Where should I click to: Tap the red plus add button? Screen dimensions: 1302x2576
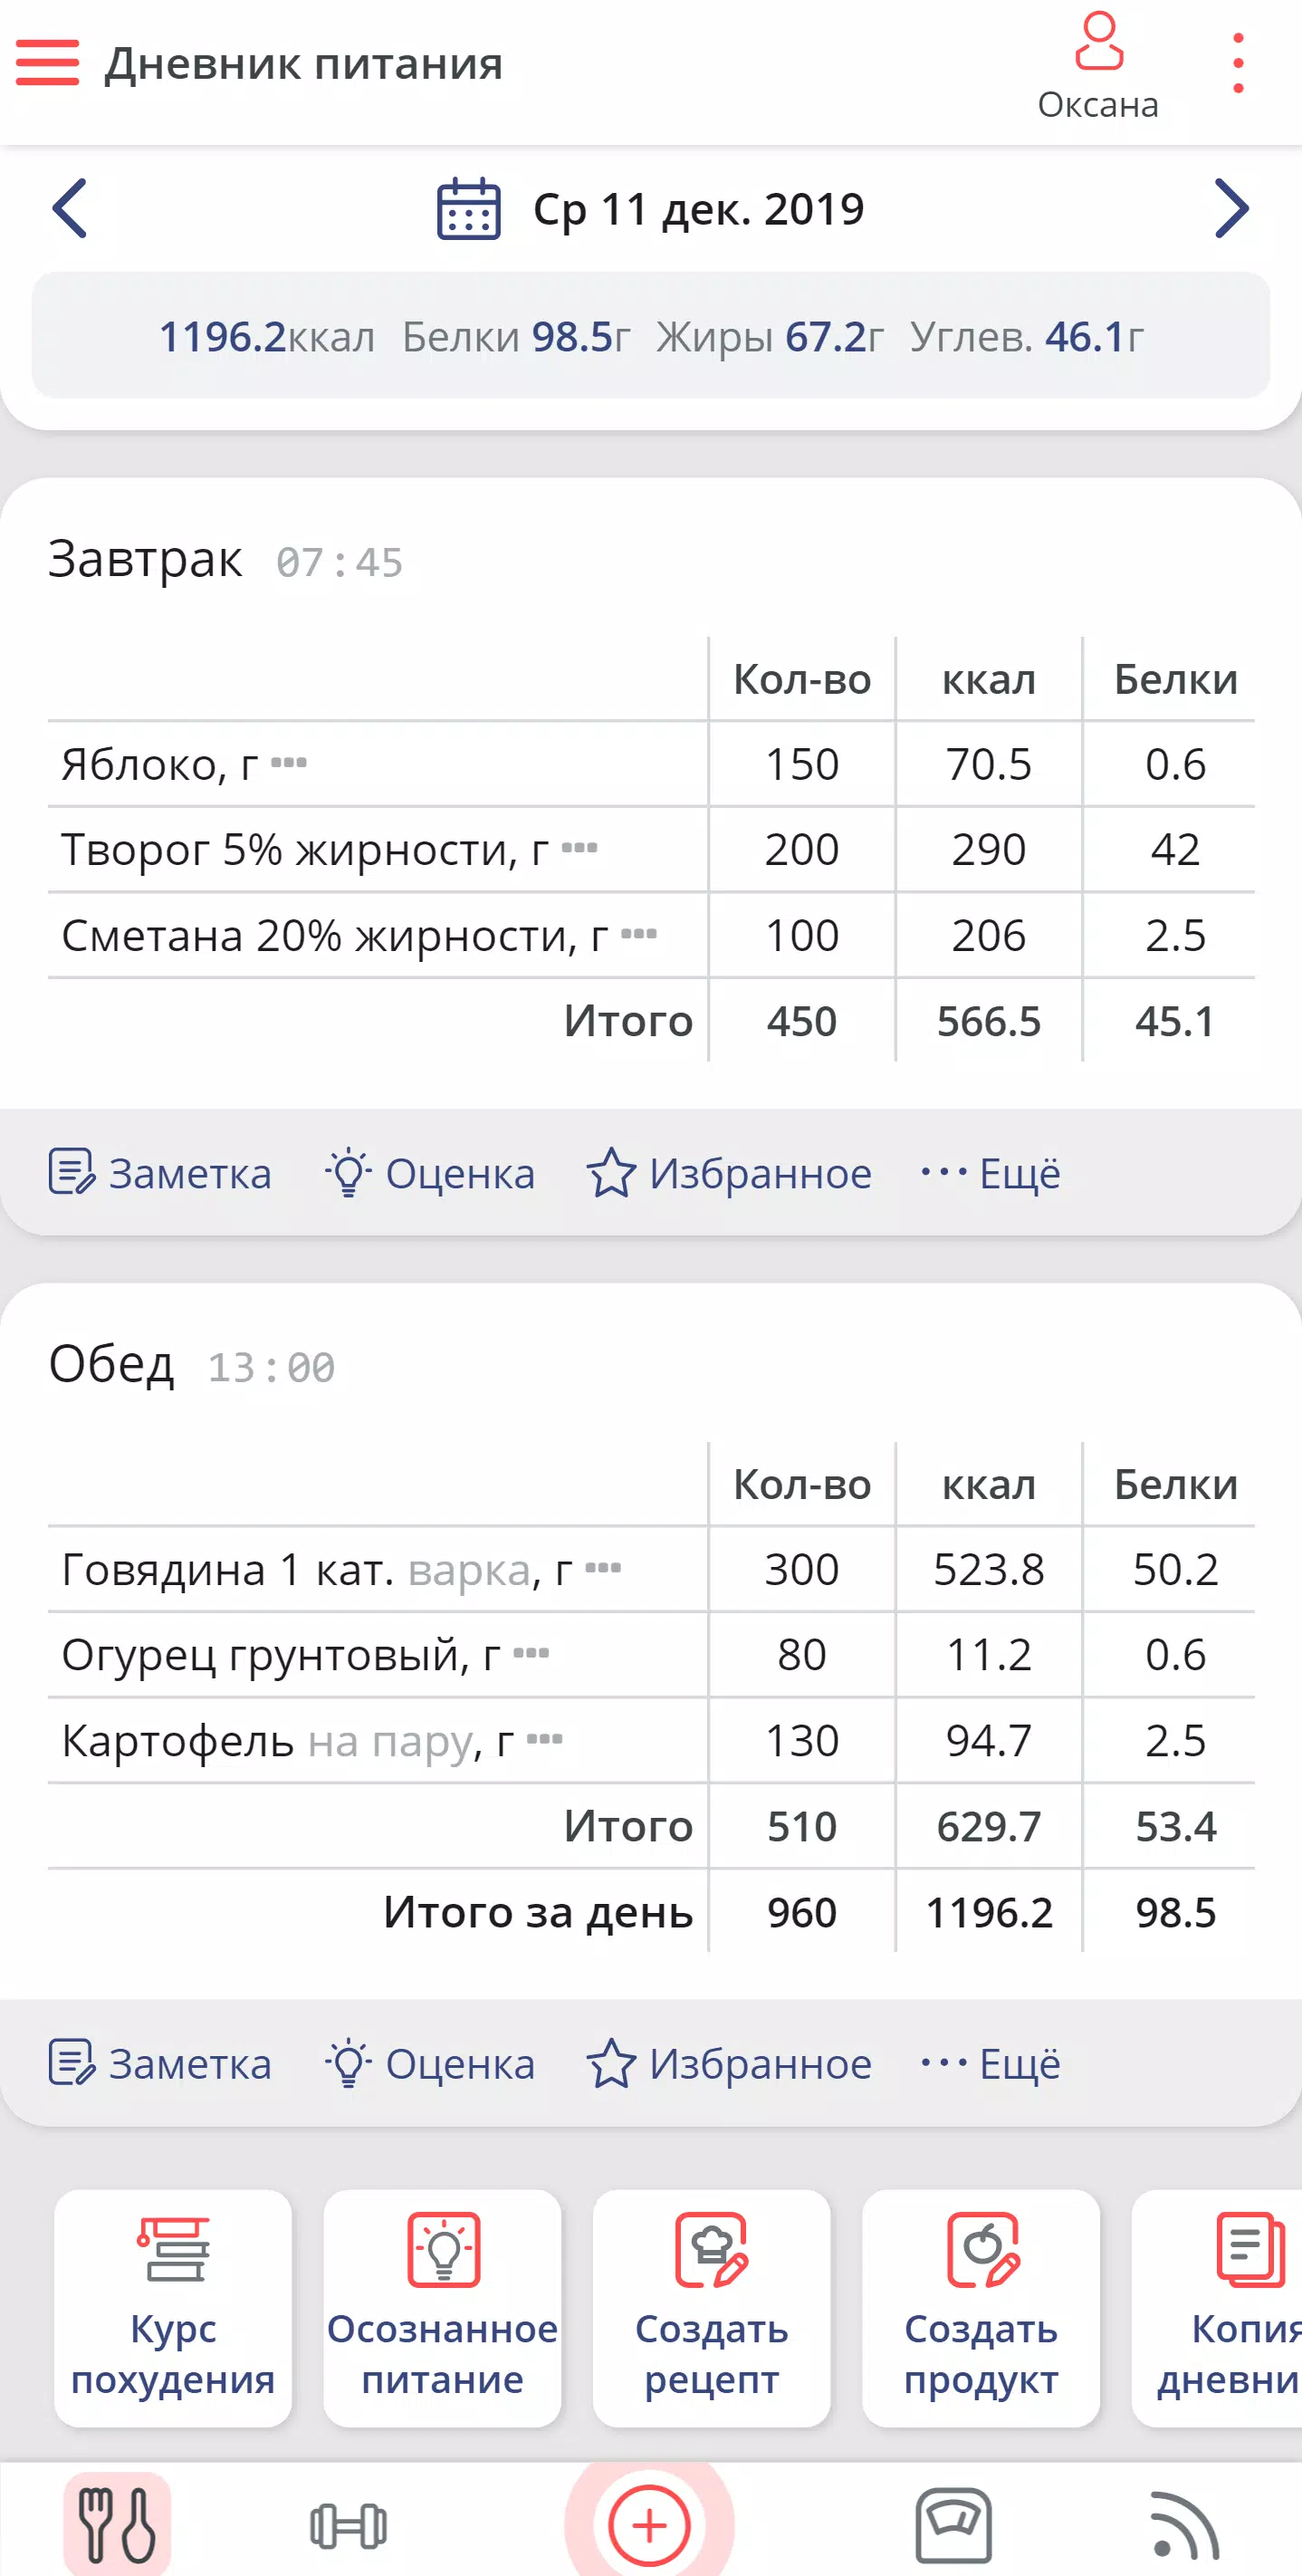click(649, 2525)
